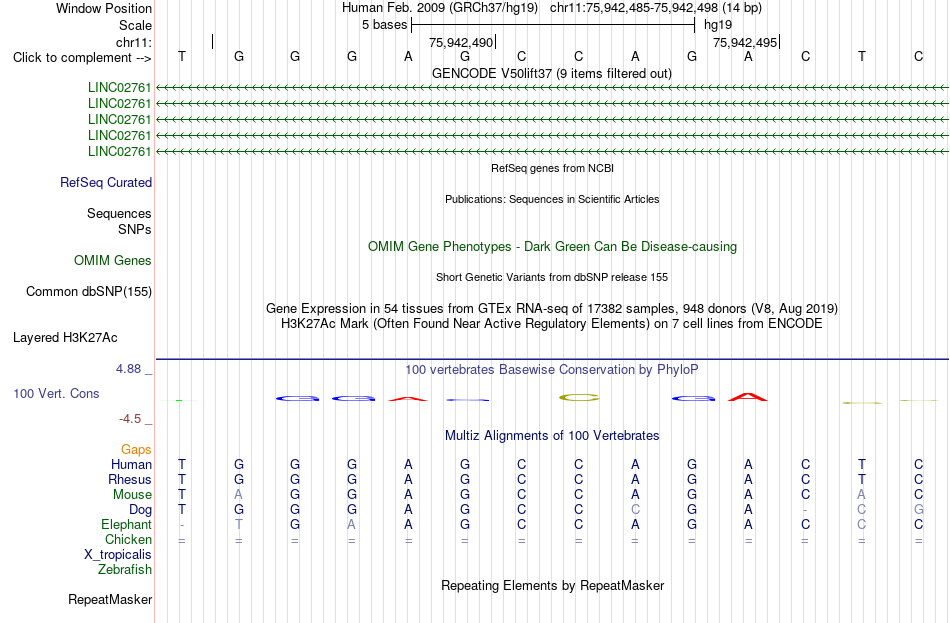Viewport: 950px width, 623px height.
Task: Select the Elephant alignment row label
Action: coord(127,525)
